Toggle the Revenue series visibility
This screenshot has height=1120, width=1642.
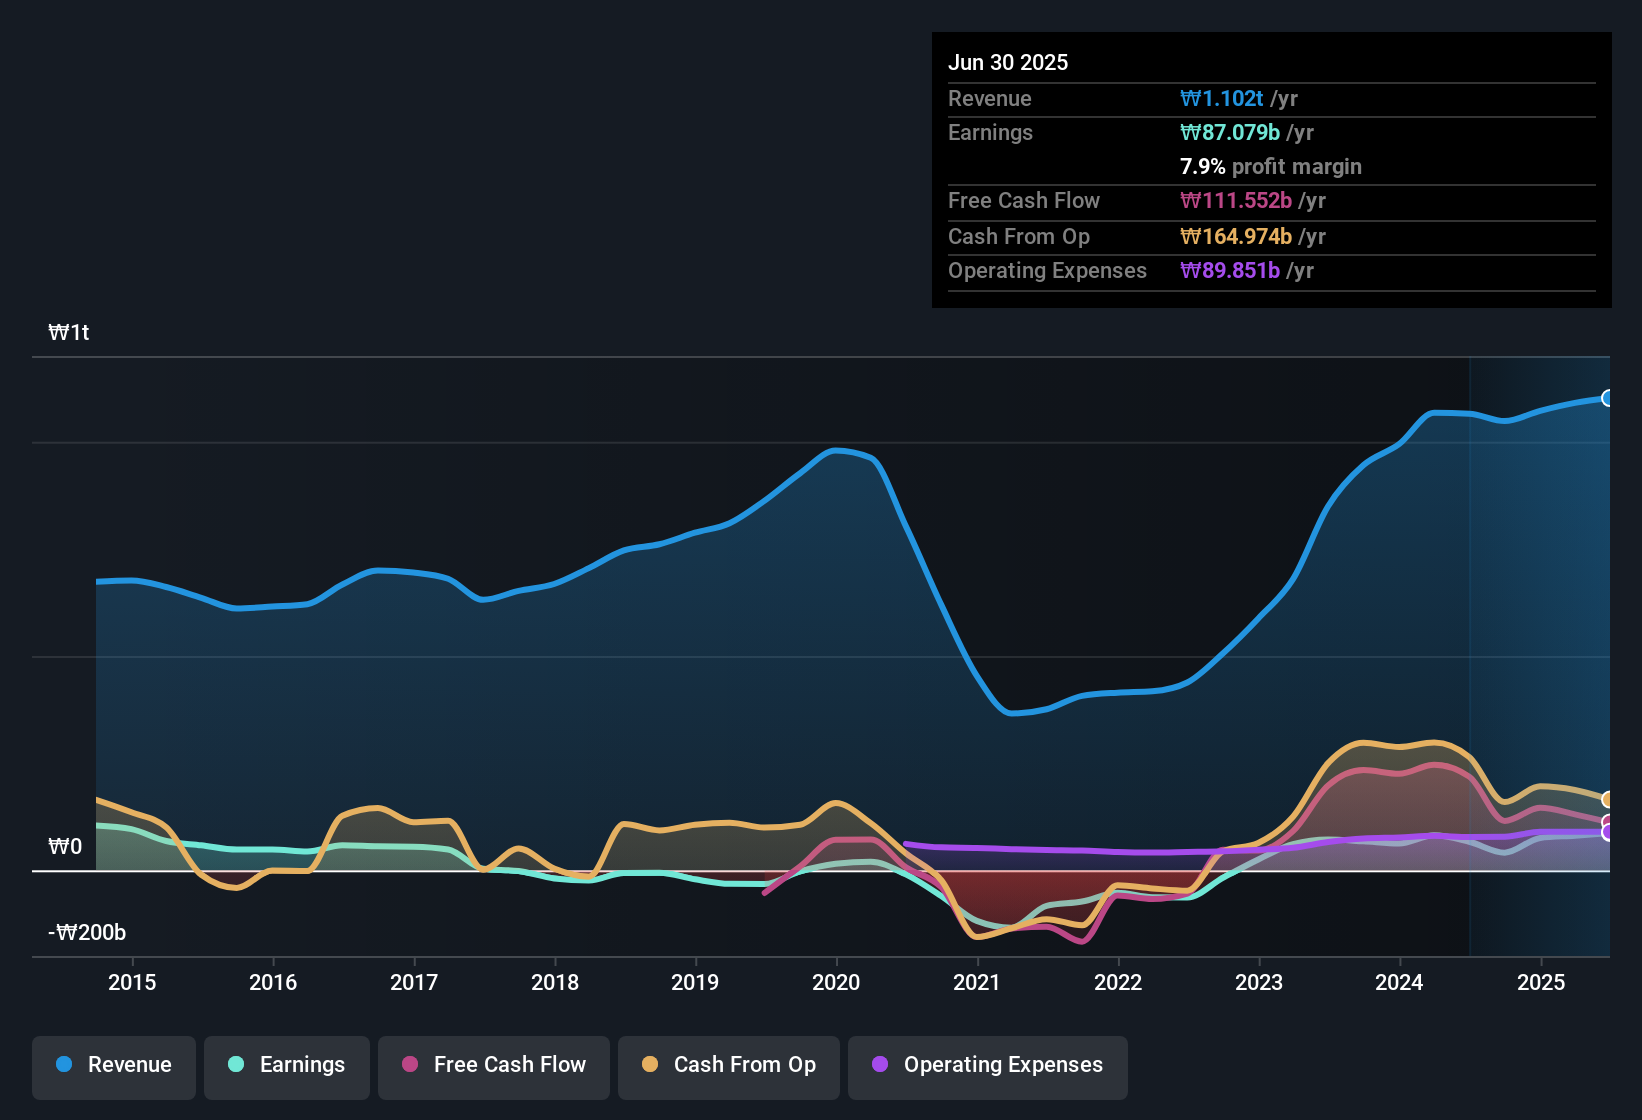pos(113,1065)
